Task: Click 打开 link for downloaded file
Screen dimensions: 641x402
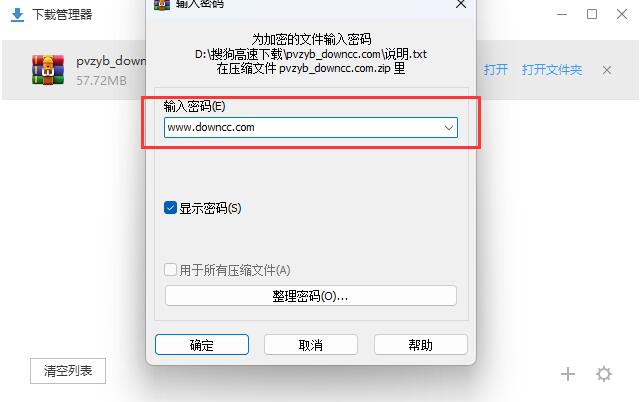Action: 495,70
